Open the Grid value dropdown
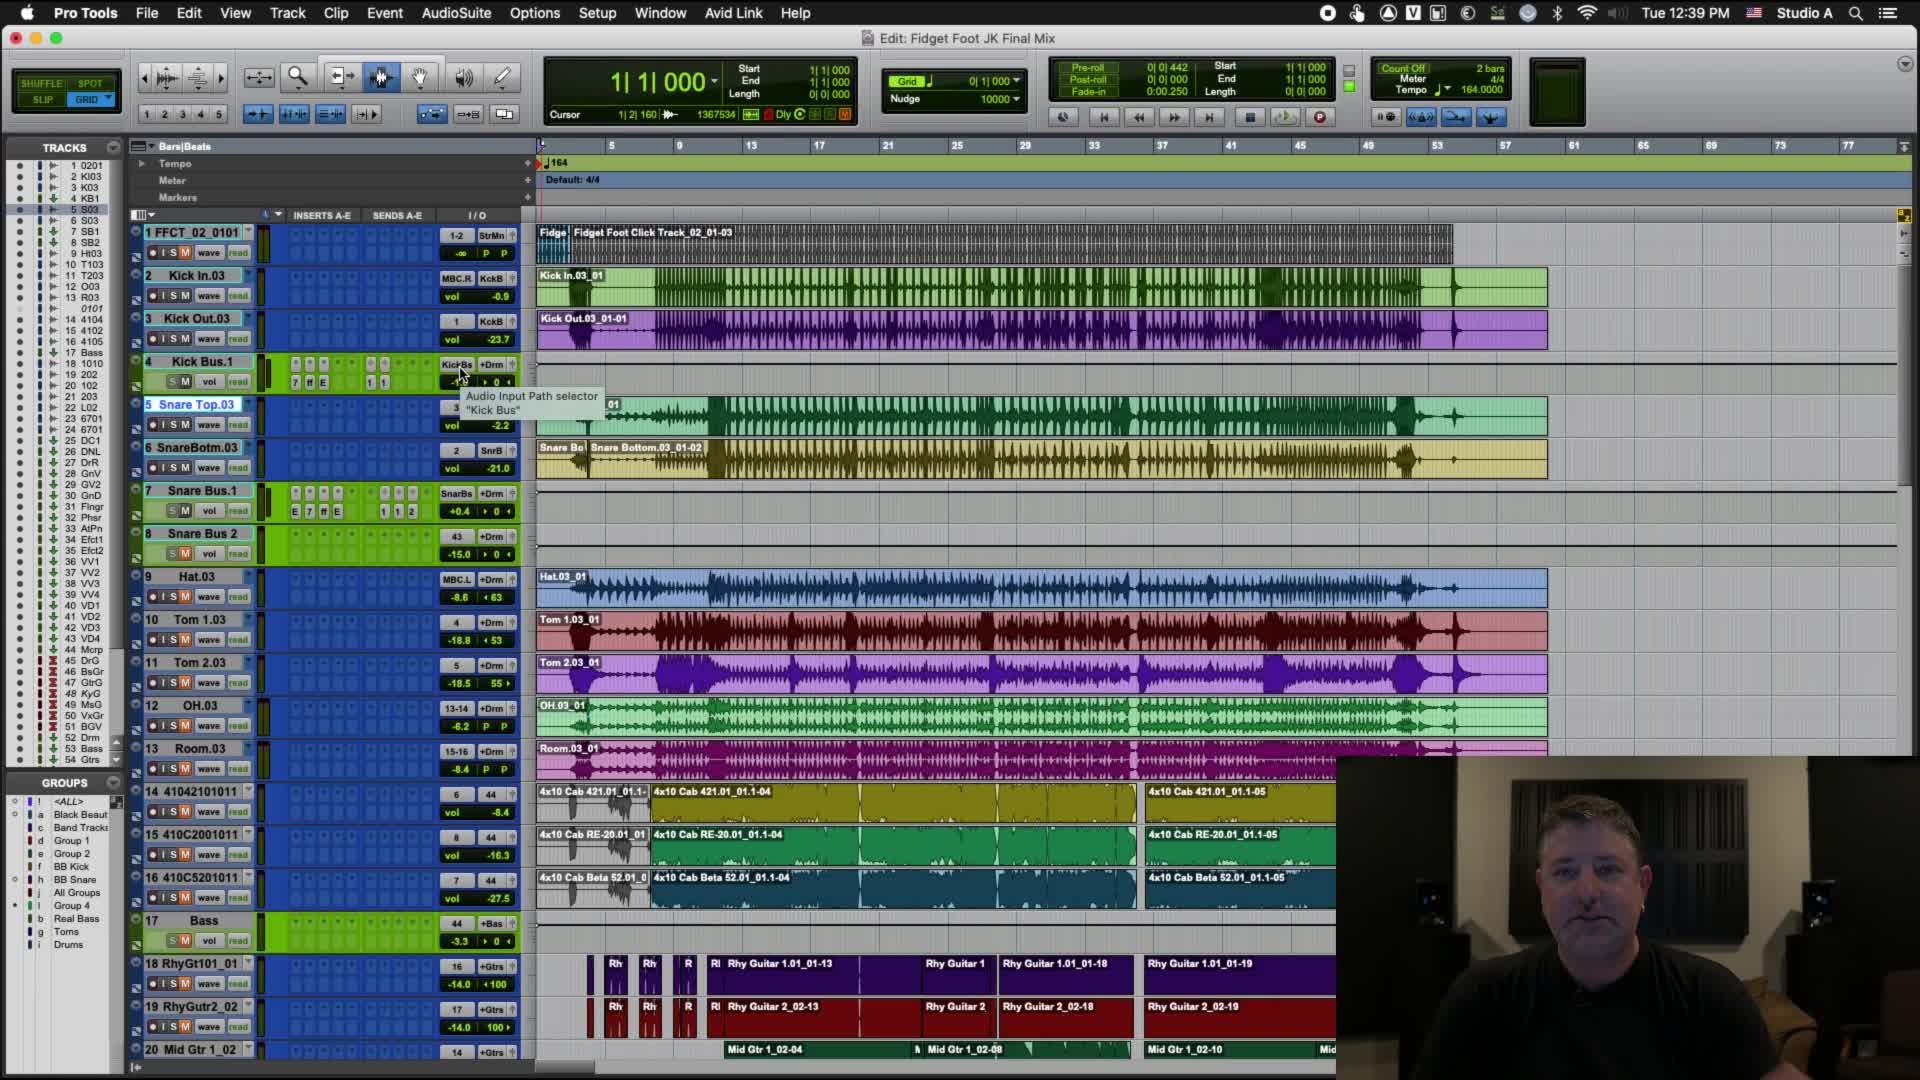 point(1017,81)
